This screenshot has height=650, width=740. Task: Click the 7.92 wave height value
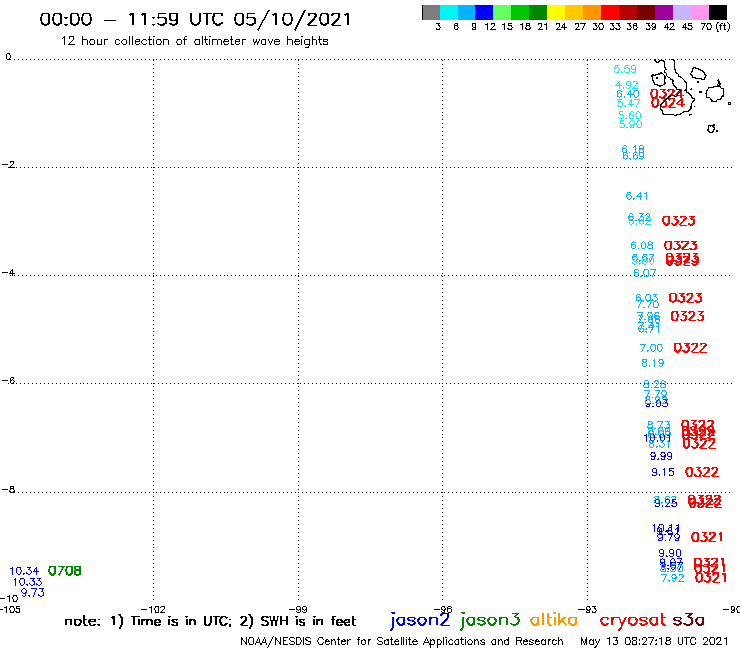pyautogui.click(x=673, y=578)
